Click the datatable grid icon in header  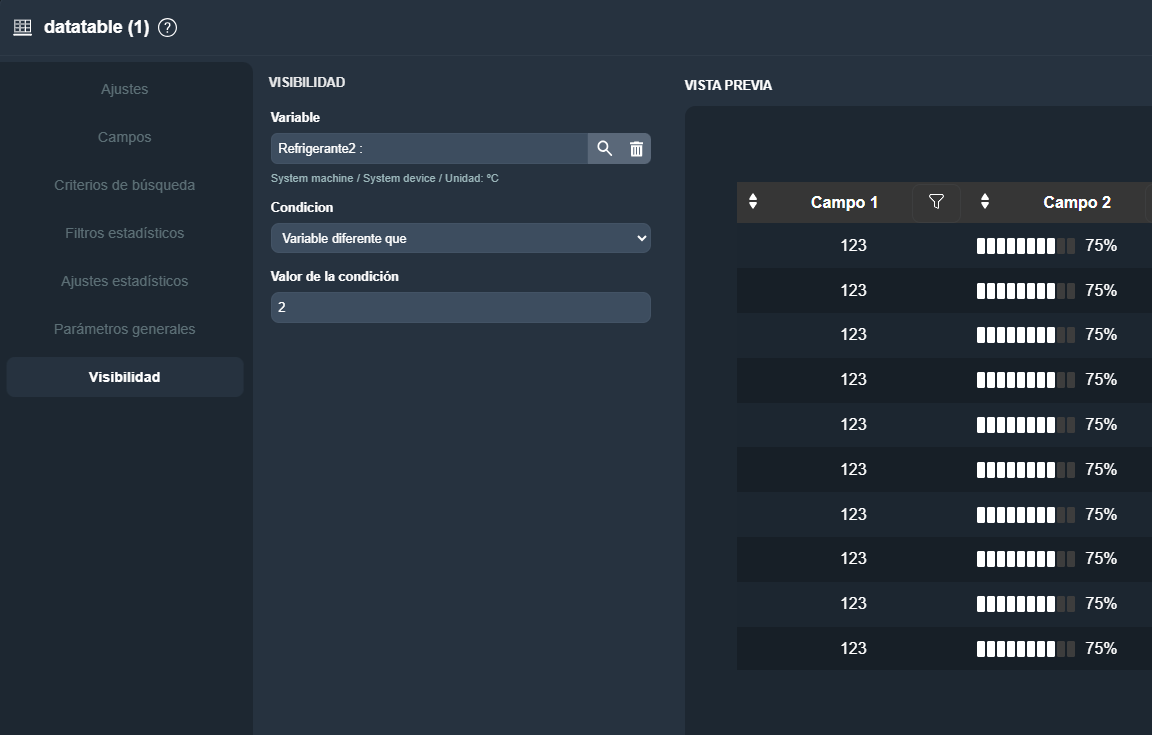pos(22,28)
